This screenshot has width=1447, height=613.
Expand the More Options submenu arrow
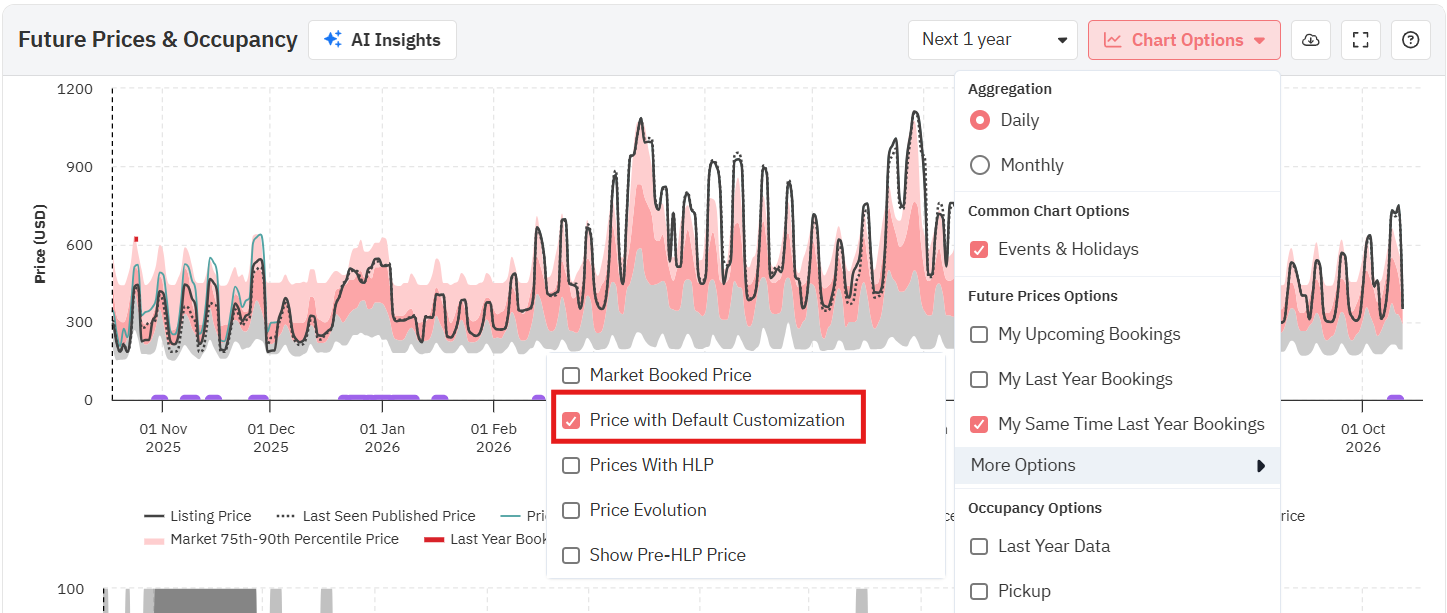[1261, 465]
